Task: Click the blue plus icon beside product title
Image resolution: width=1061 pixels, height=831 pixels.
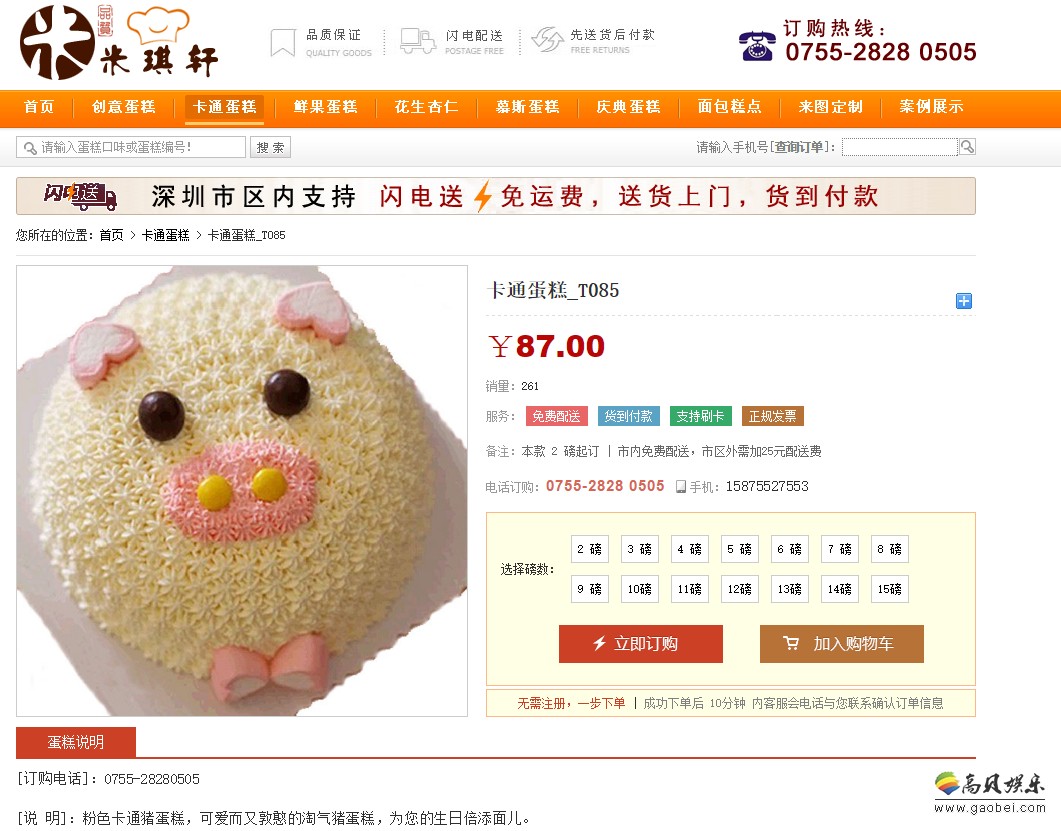Action: pyautogui.click(x=964, y=301)
